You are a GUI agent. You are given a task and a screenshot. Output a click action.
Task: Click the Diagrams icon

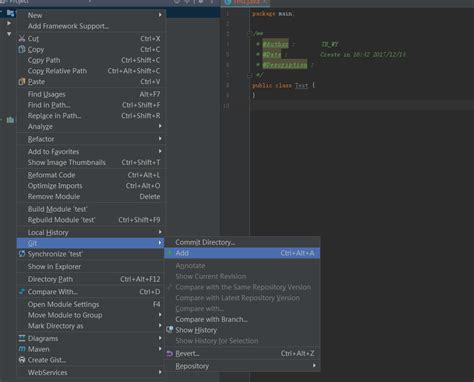pyautogui.click(x=22, y=338)
